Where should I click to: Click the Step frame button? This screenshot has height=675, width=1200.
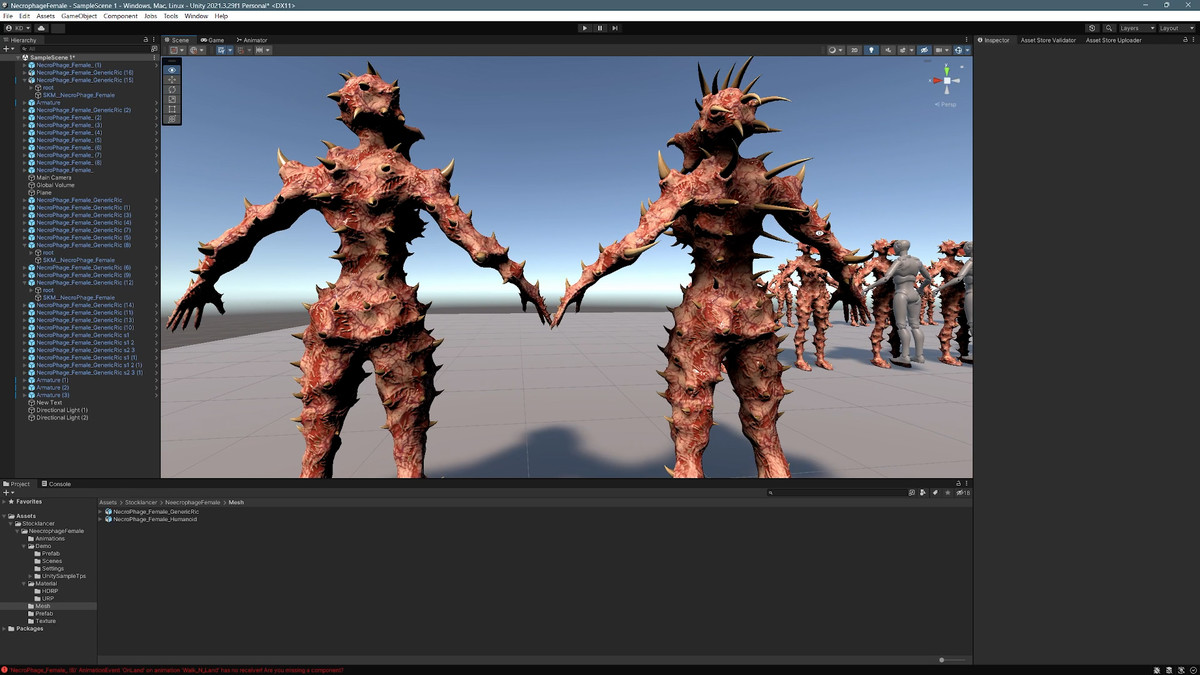(615, 28)
